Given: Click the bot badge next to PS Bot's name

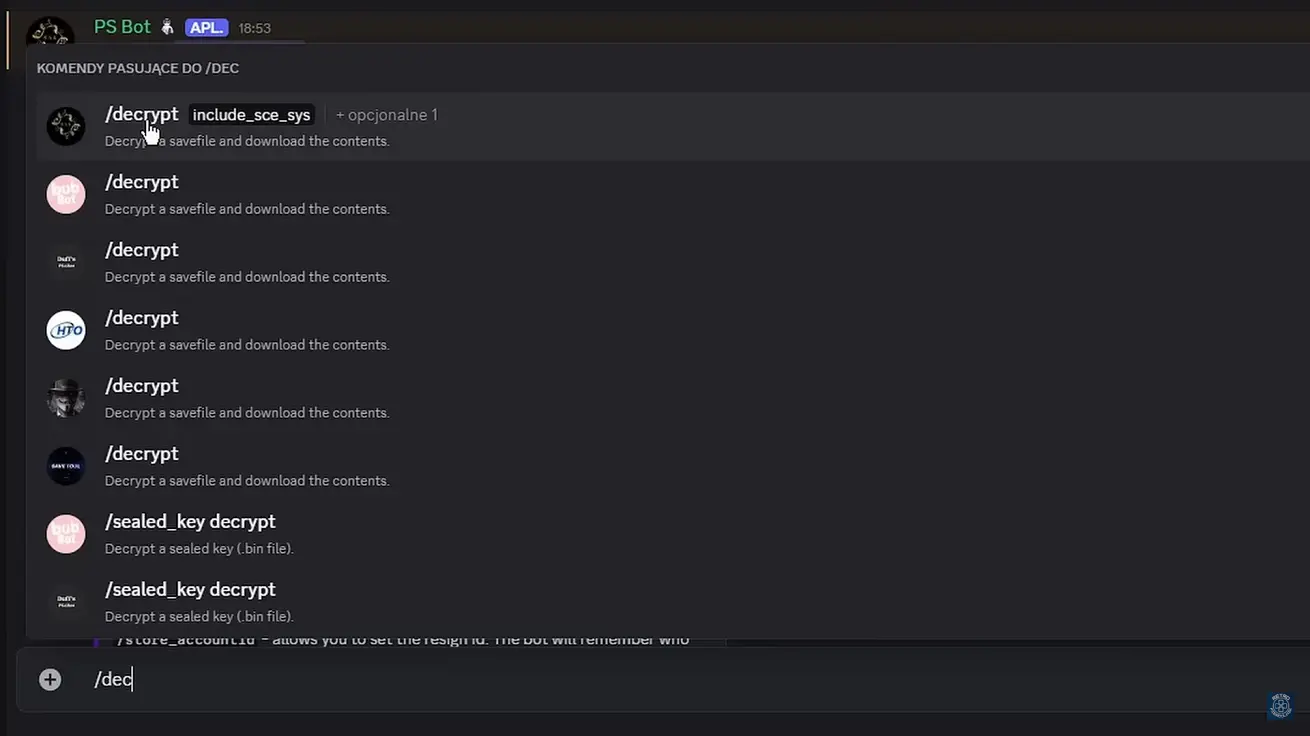Looking at the screenshot, I should [x=166, y=27].
